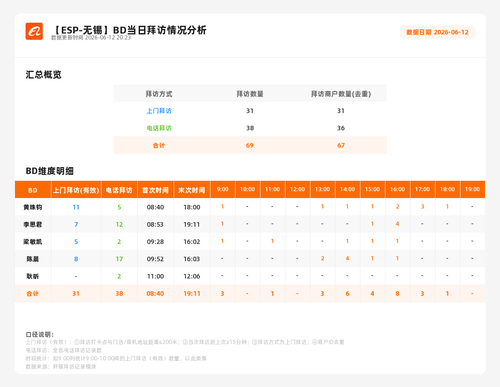Click the blue value '11' in the first row
Screen dimensions: 500x387
(x=76, y=207)
